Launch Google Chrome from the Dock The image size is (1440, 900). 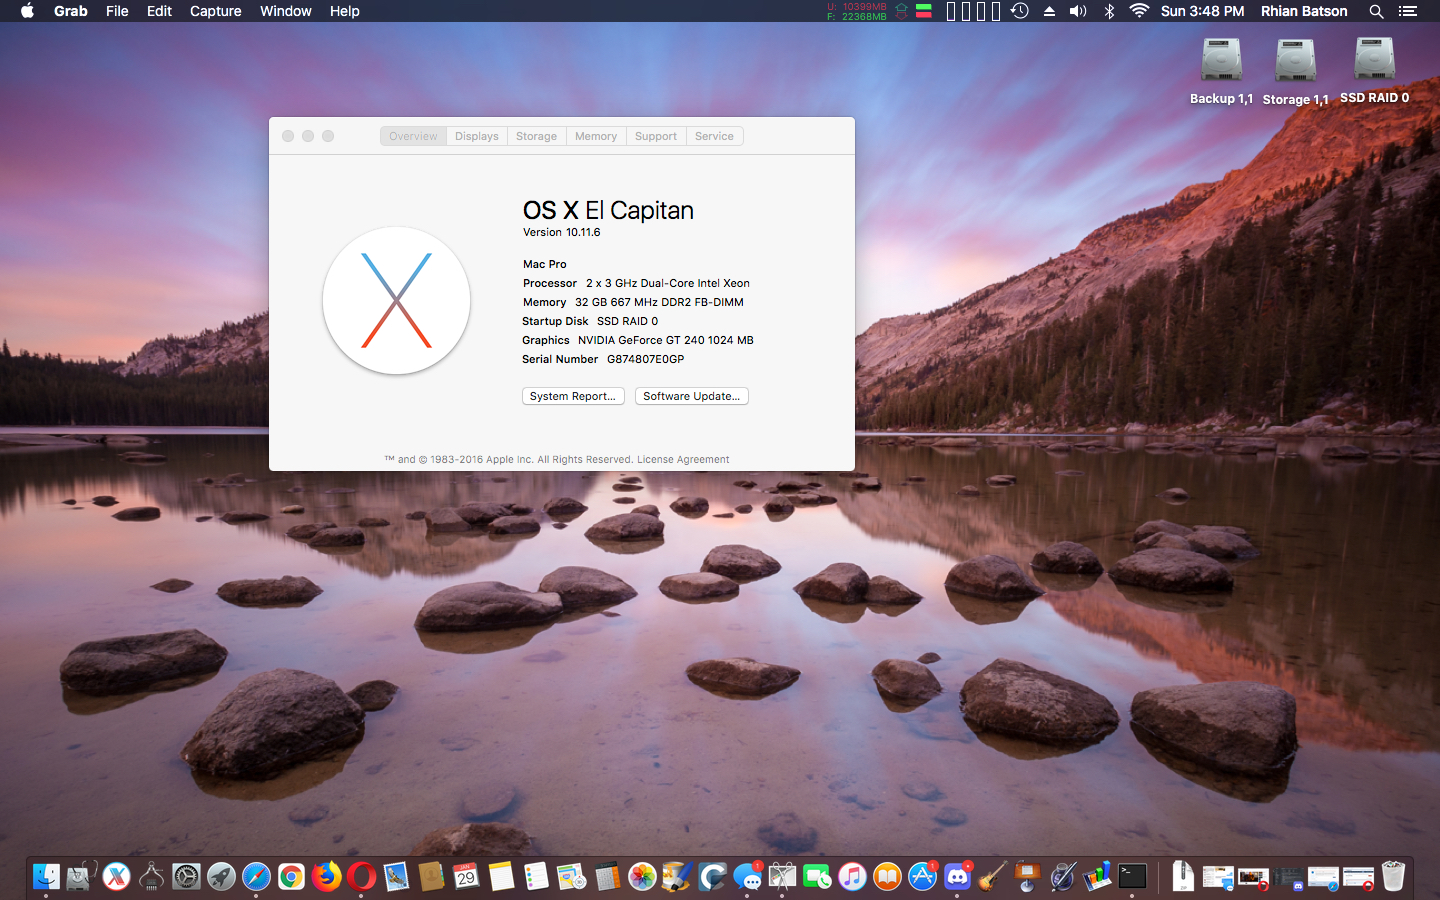point(291,877)
